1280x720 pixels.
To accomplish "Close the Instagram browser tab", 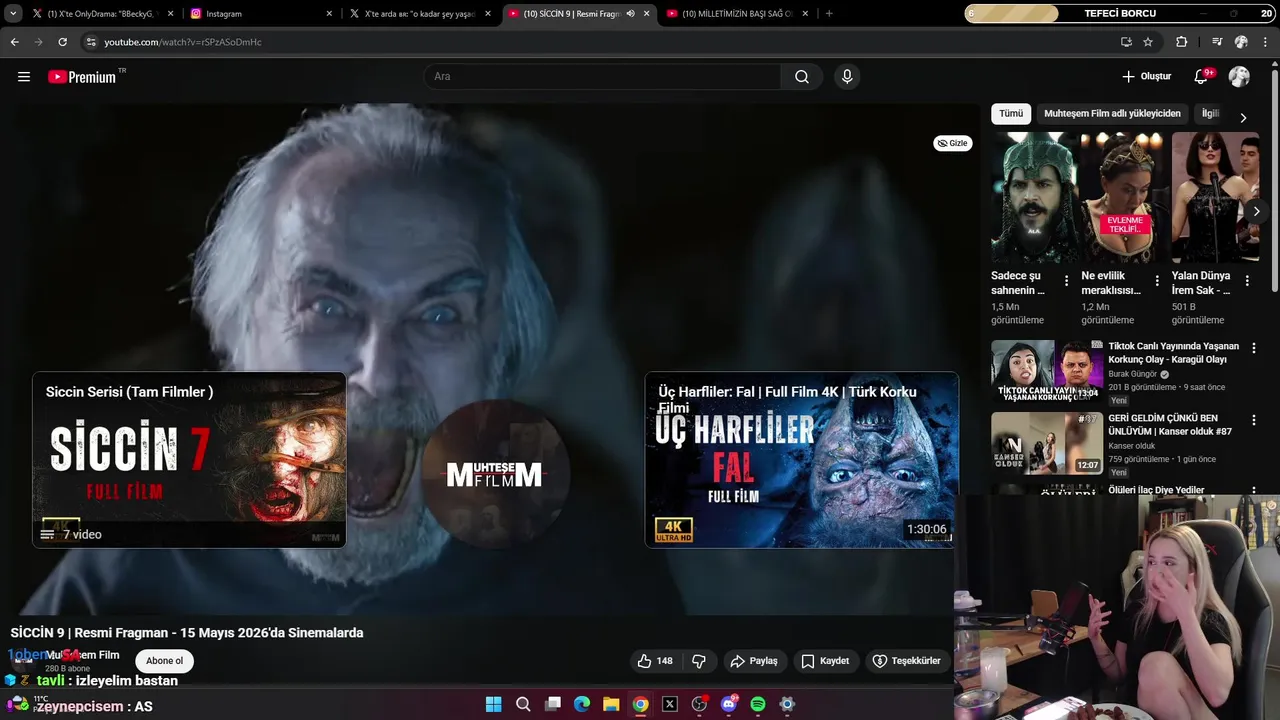I will pyautogui.click(x=329, y=14).
